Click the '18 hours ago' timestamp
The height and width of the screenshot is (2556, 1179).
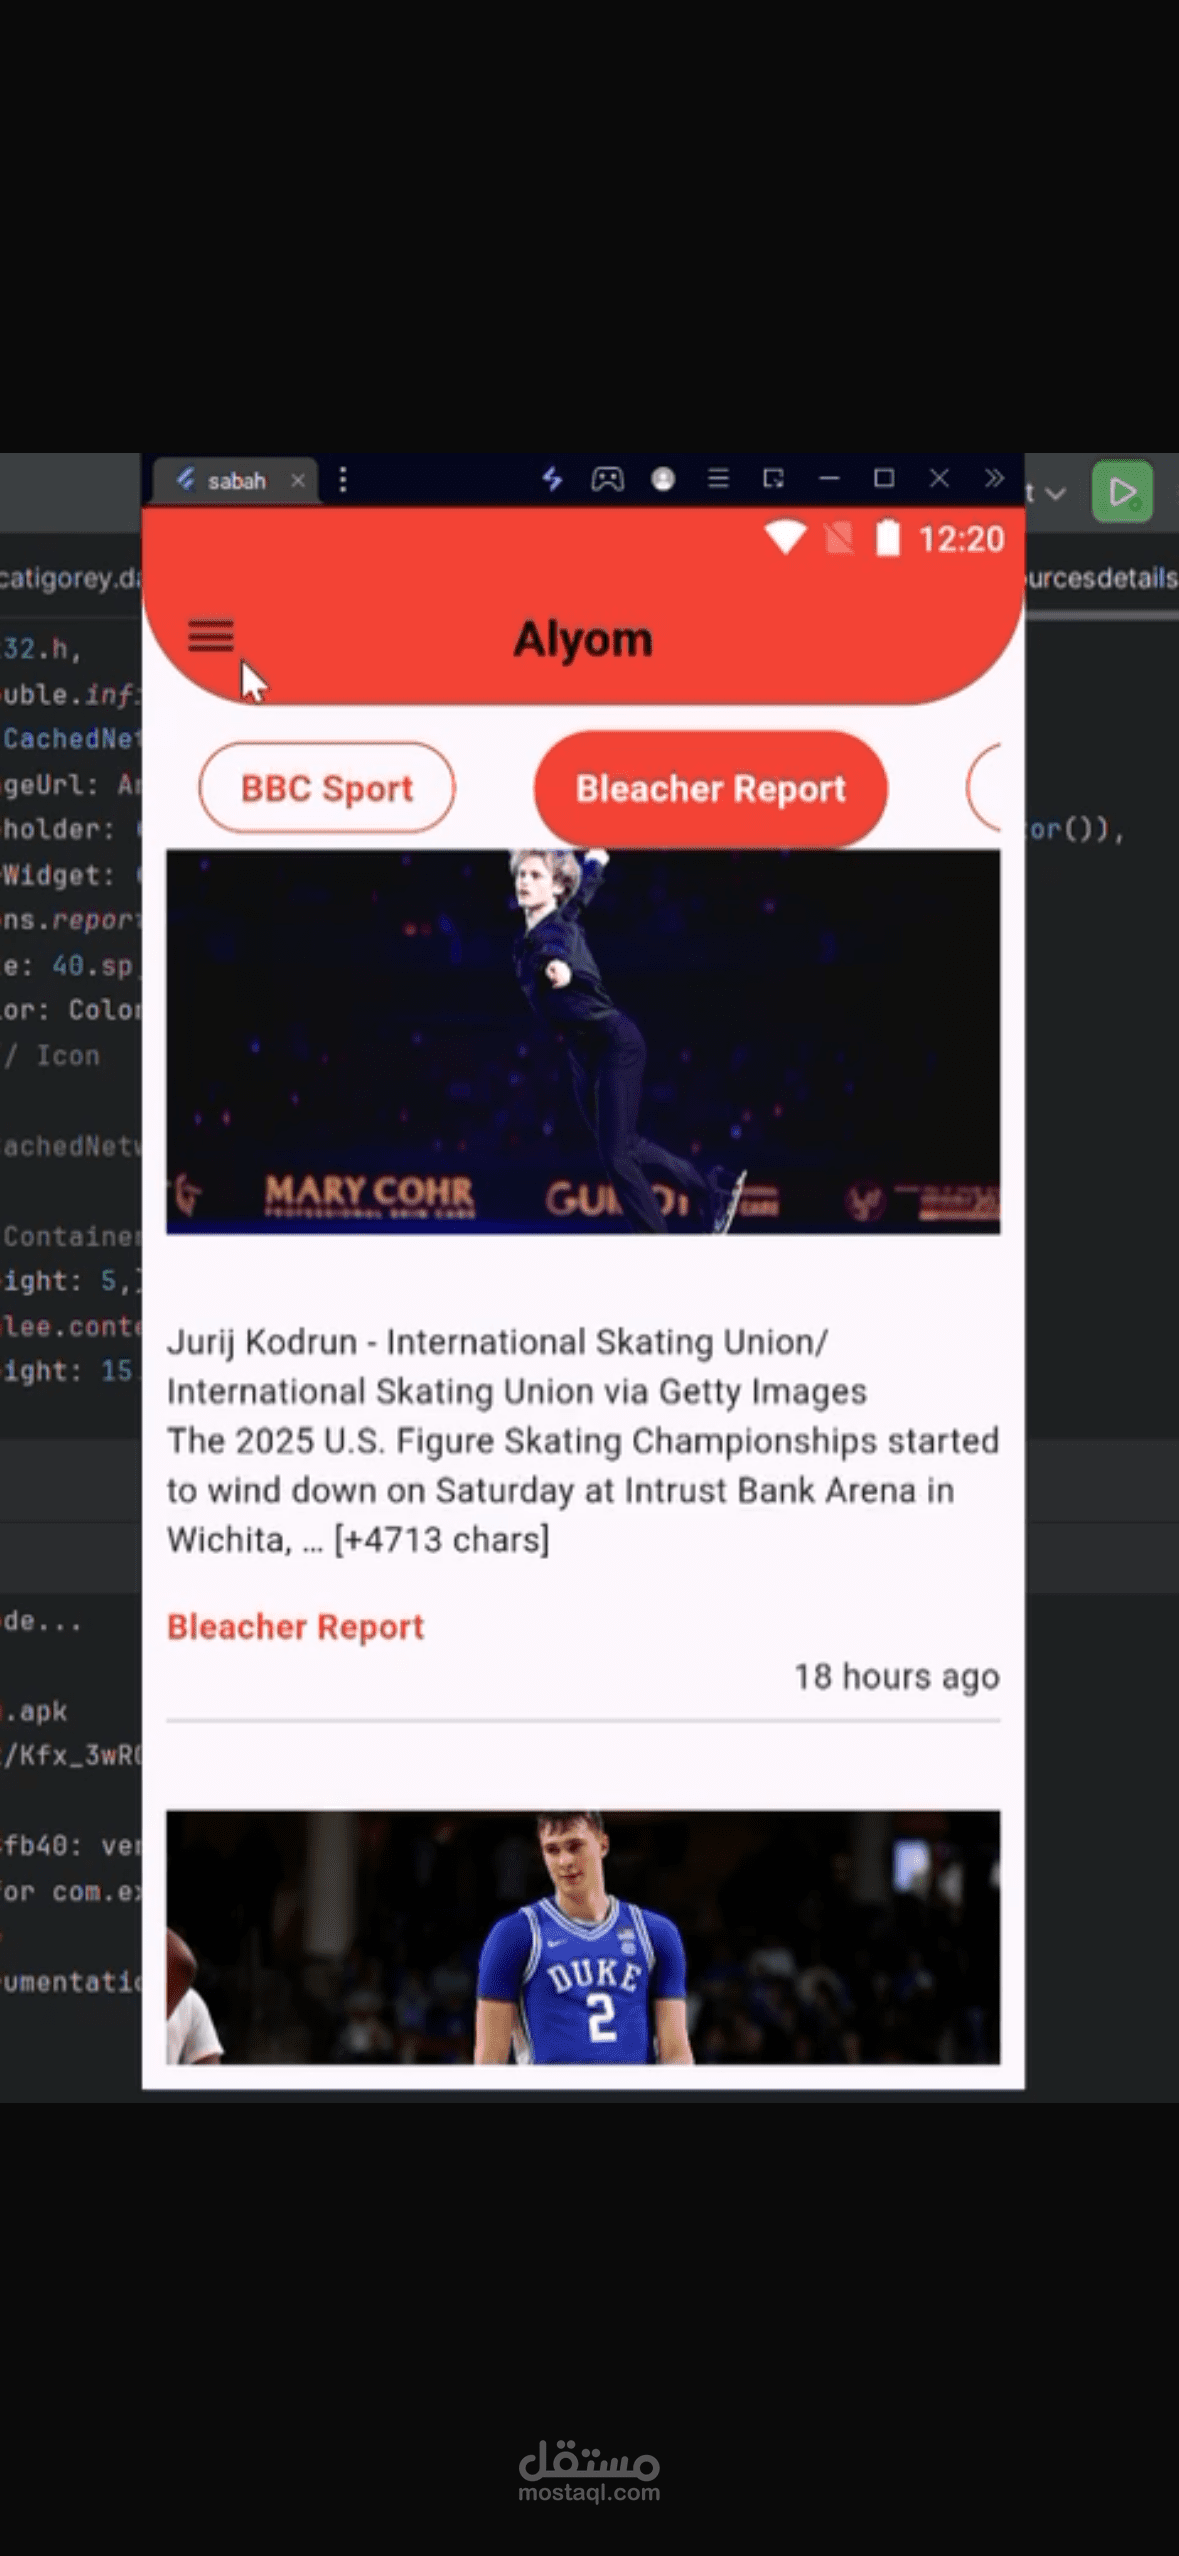click(896, 1677)
